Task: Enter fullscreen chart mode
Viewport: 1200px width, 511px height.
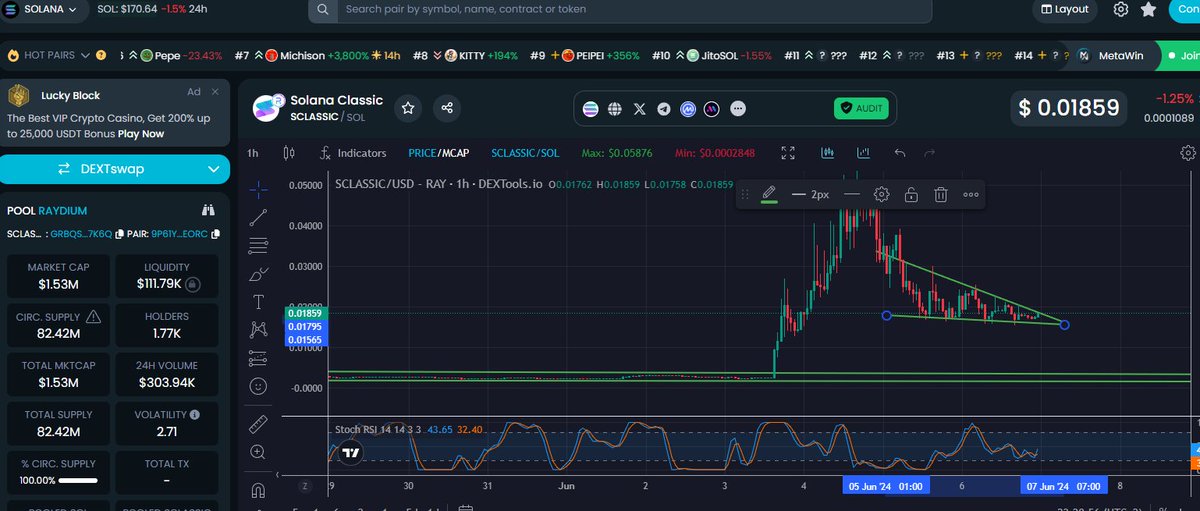Action: [x=788, y=153]
